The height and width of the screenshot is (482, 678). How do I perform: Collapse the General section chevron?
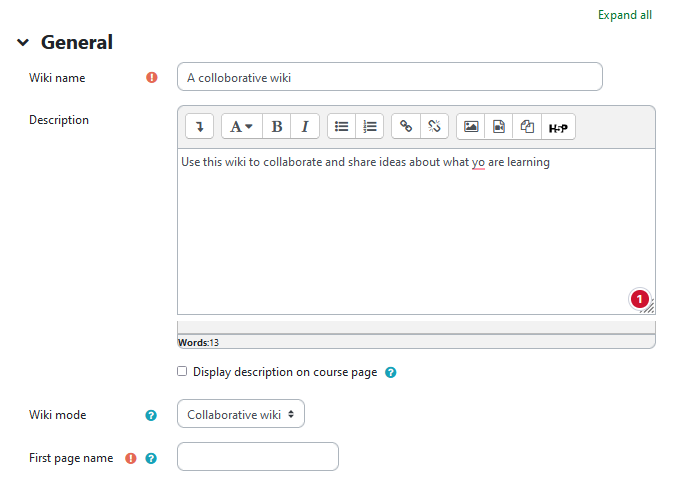[x=23, y=42]
